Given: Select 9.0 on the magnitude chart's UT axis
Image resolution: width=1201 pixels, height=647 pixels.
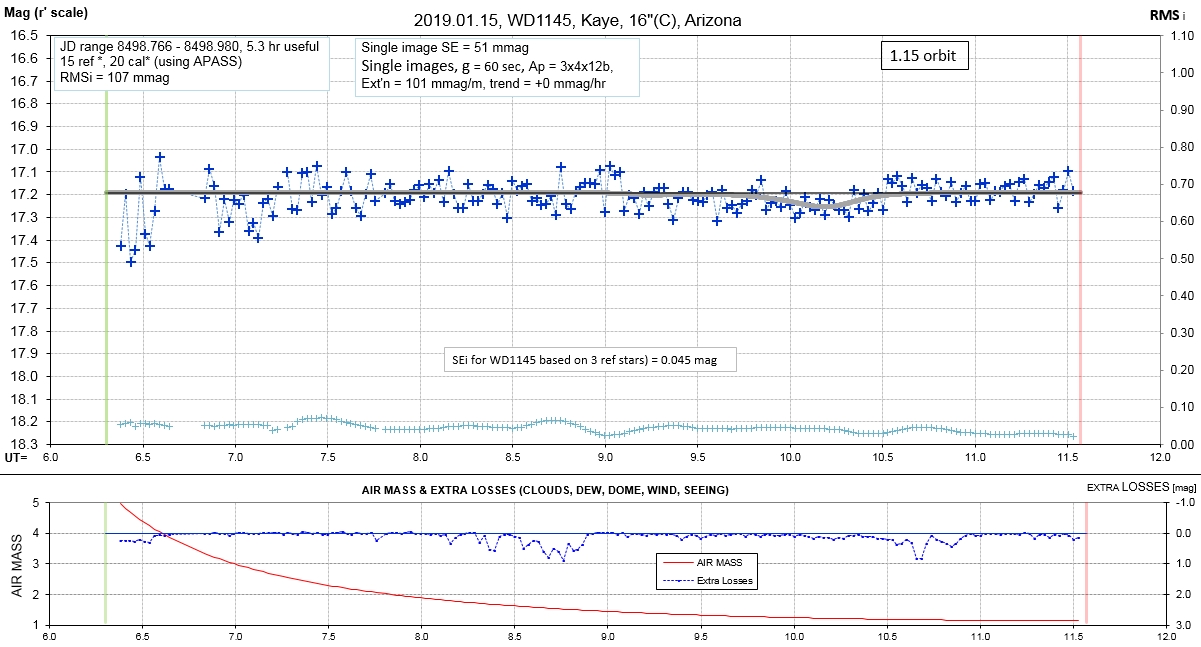Looking at the screenshot, I should (605, 457).
